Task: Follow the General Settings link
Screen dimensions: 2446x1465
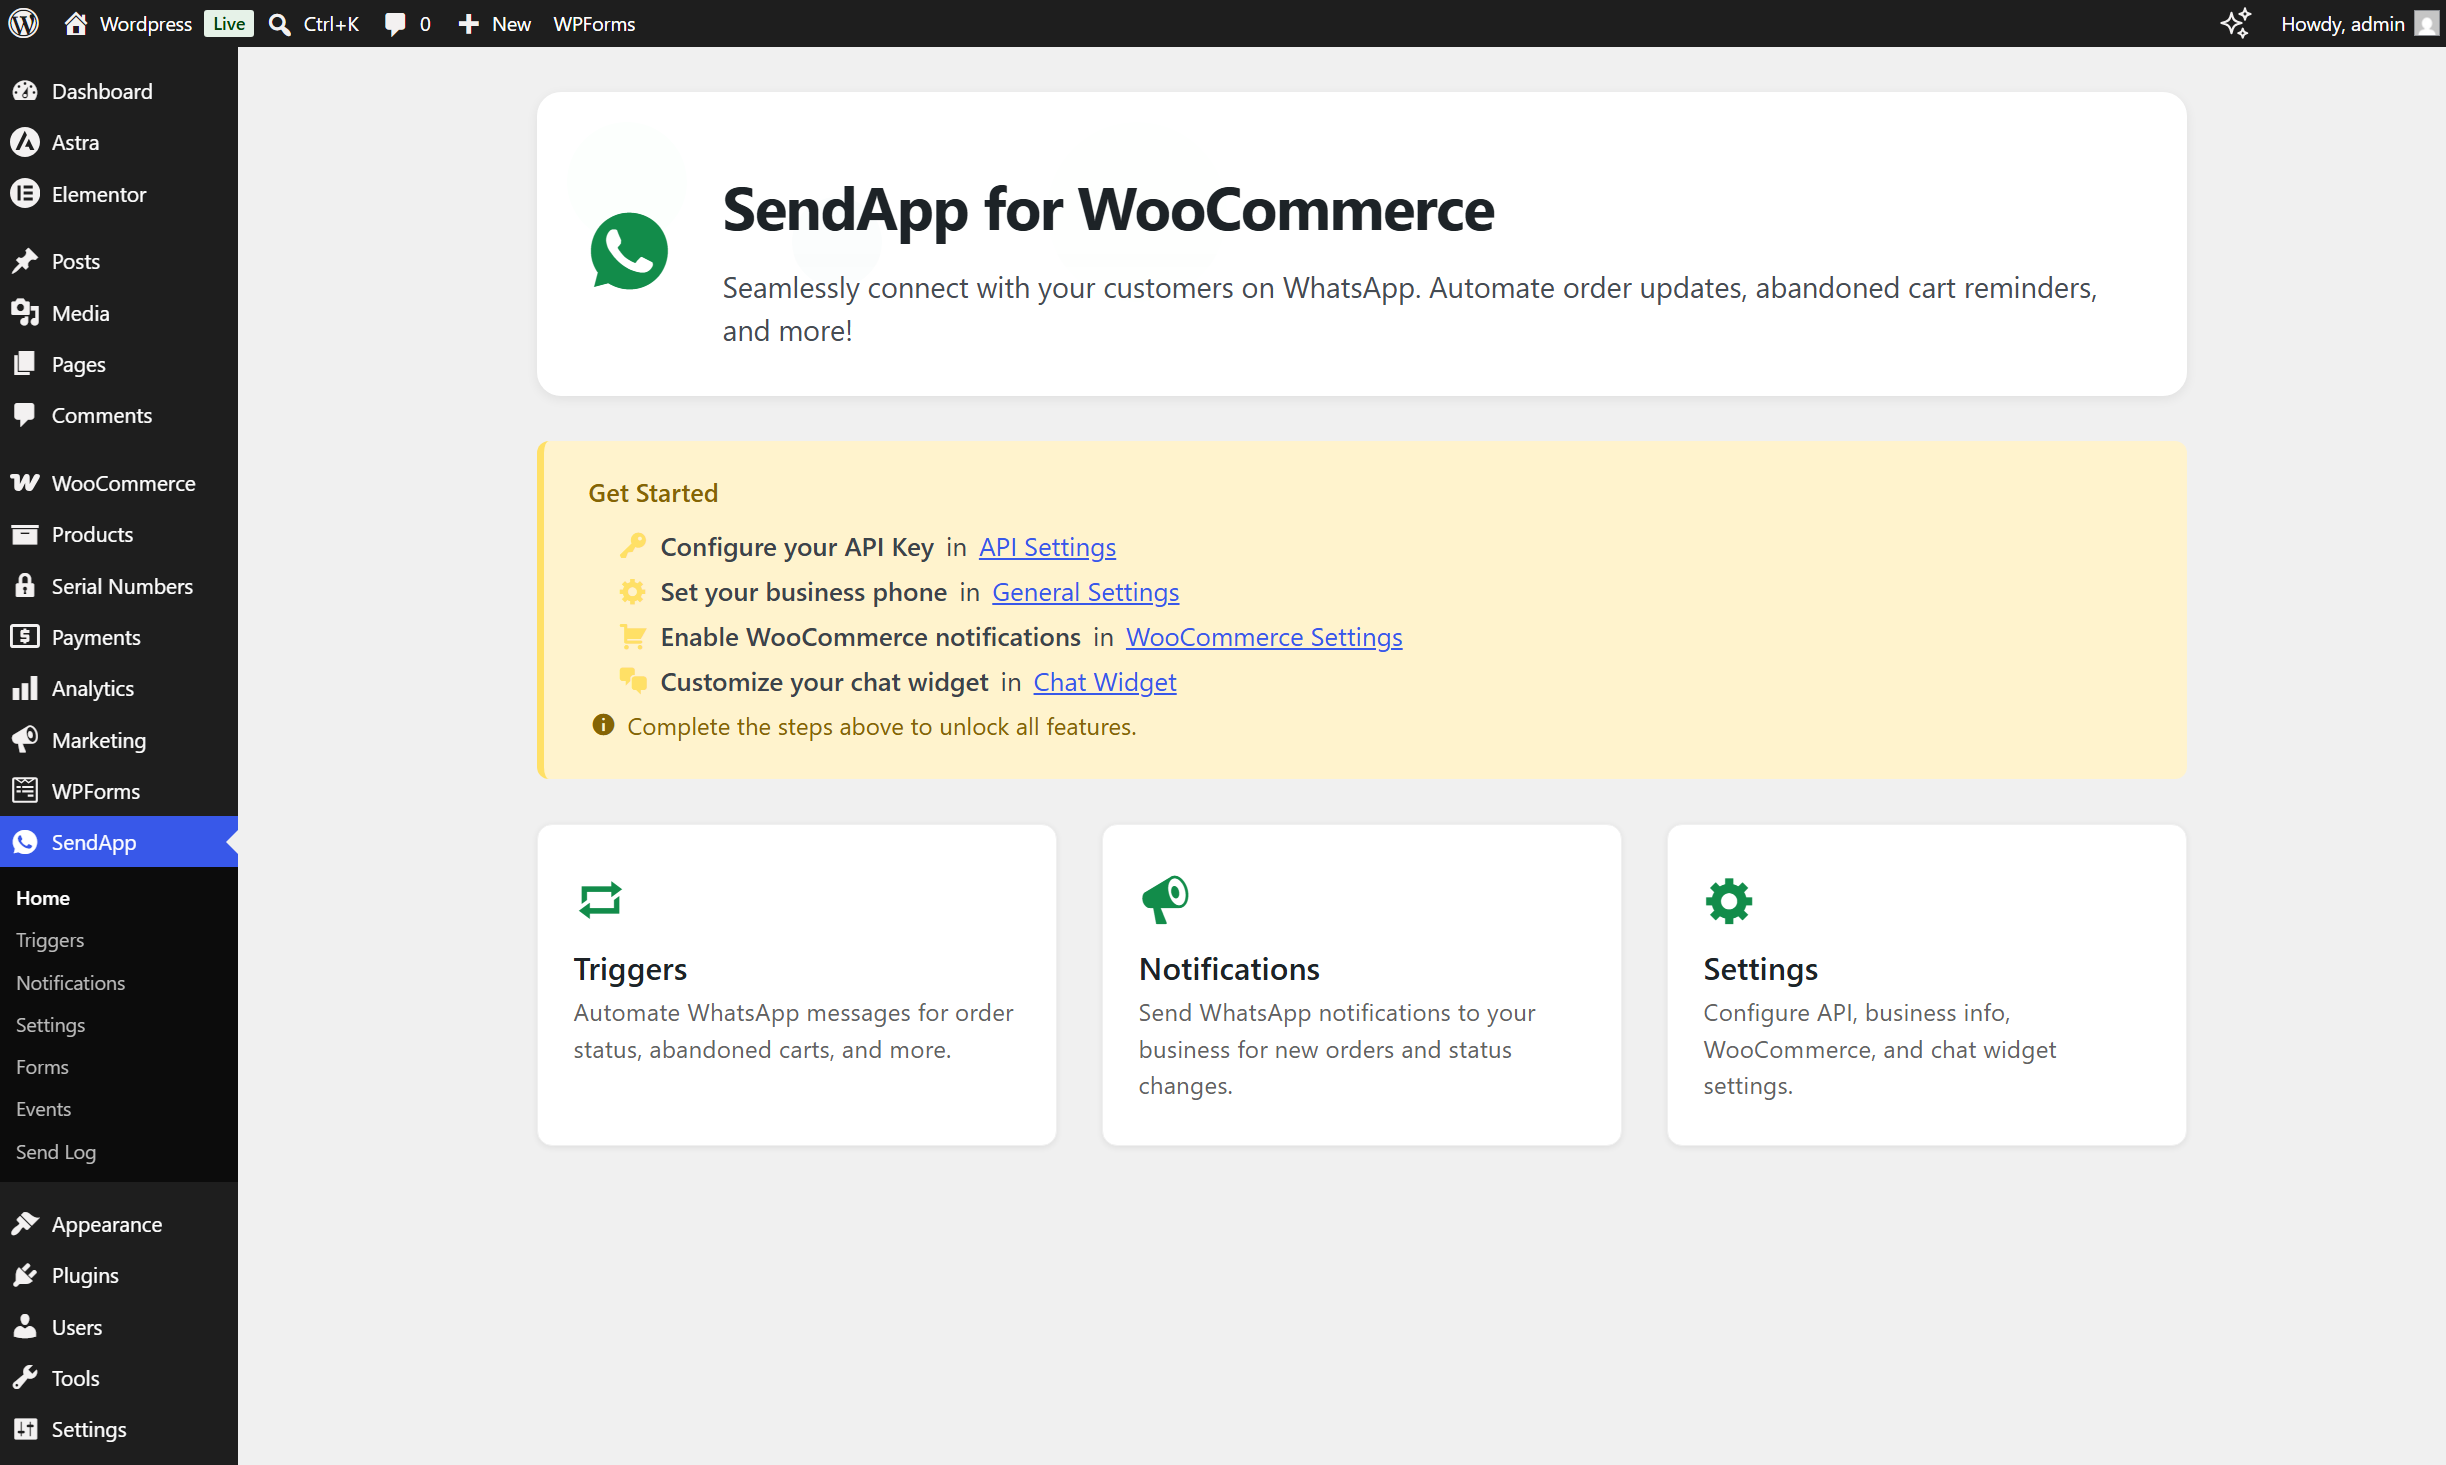Action: 1085,592
